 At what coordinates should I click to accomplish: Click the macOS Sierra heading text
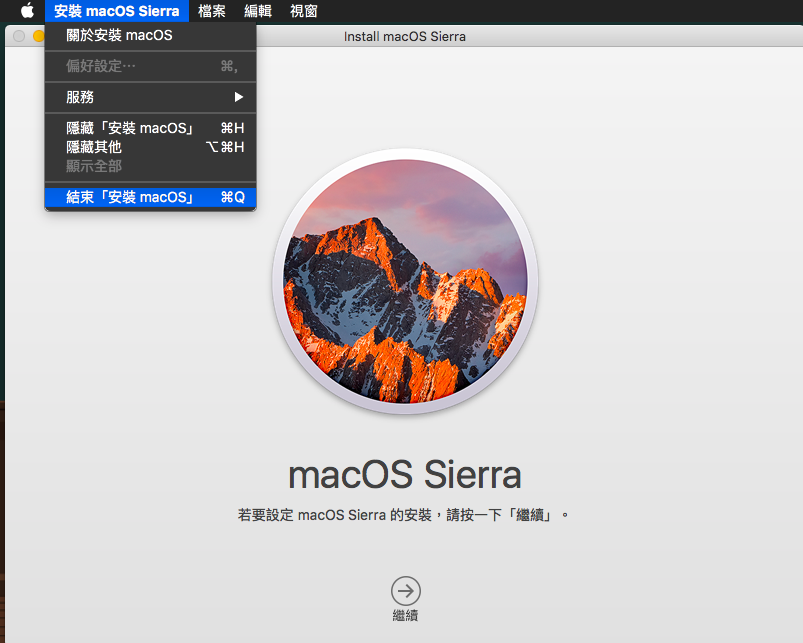click(405, 474)
